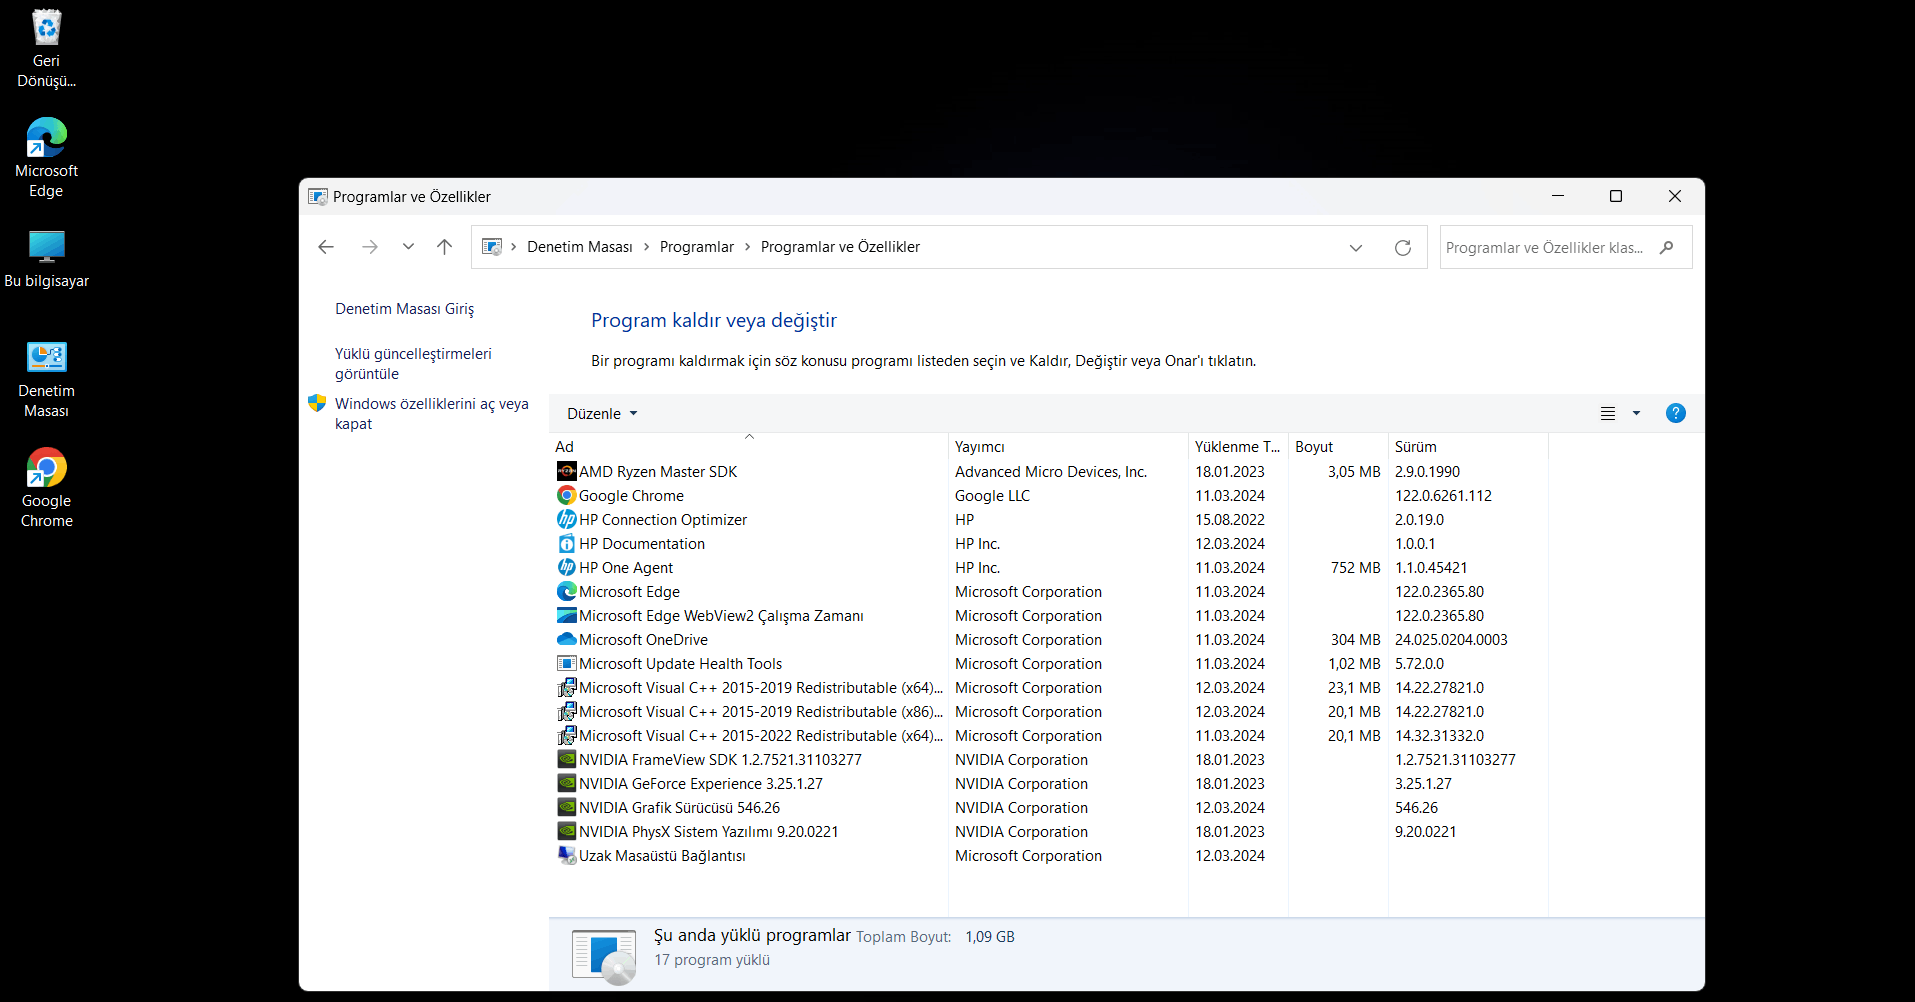Select the Bu bilgisayar desktop icon

tap(46, 258)
